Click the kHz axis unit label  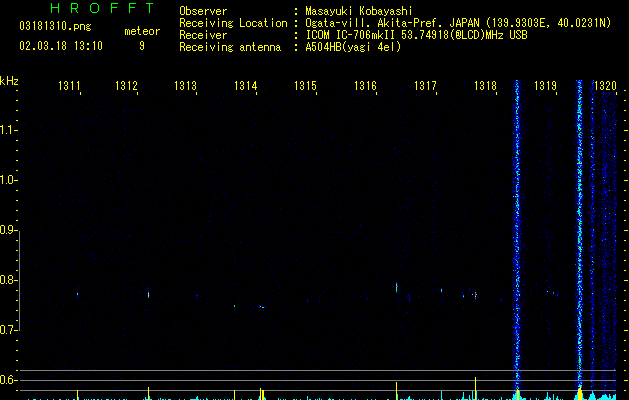9,81
